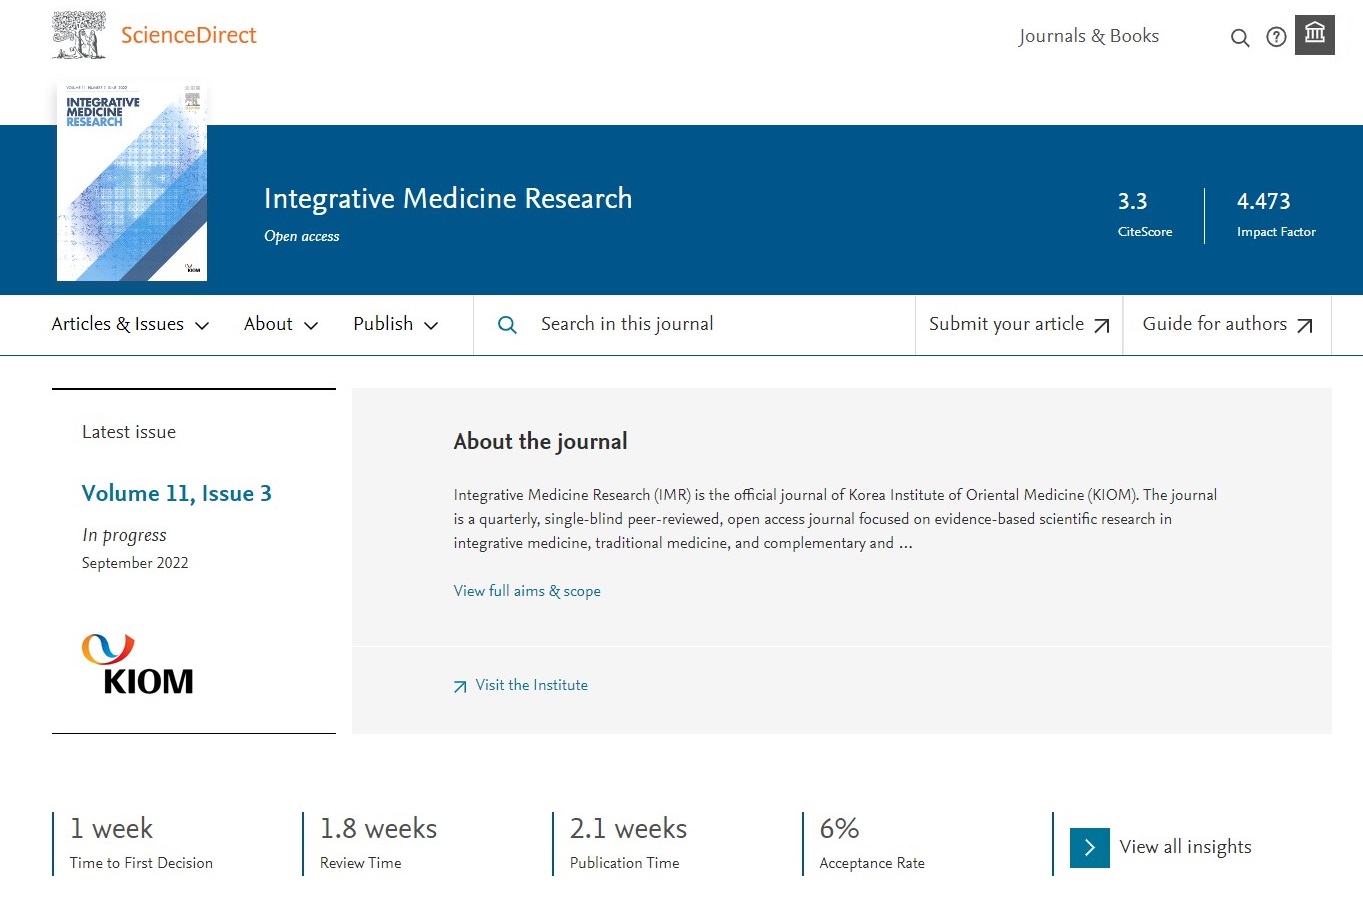Screen dimensions: 1363x911
Task: Click the search magnifier icon in header
Action: click(x=1239, y=38)
